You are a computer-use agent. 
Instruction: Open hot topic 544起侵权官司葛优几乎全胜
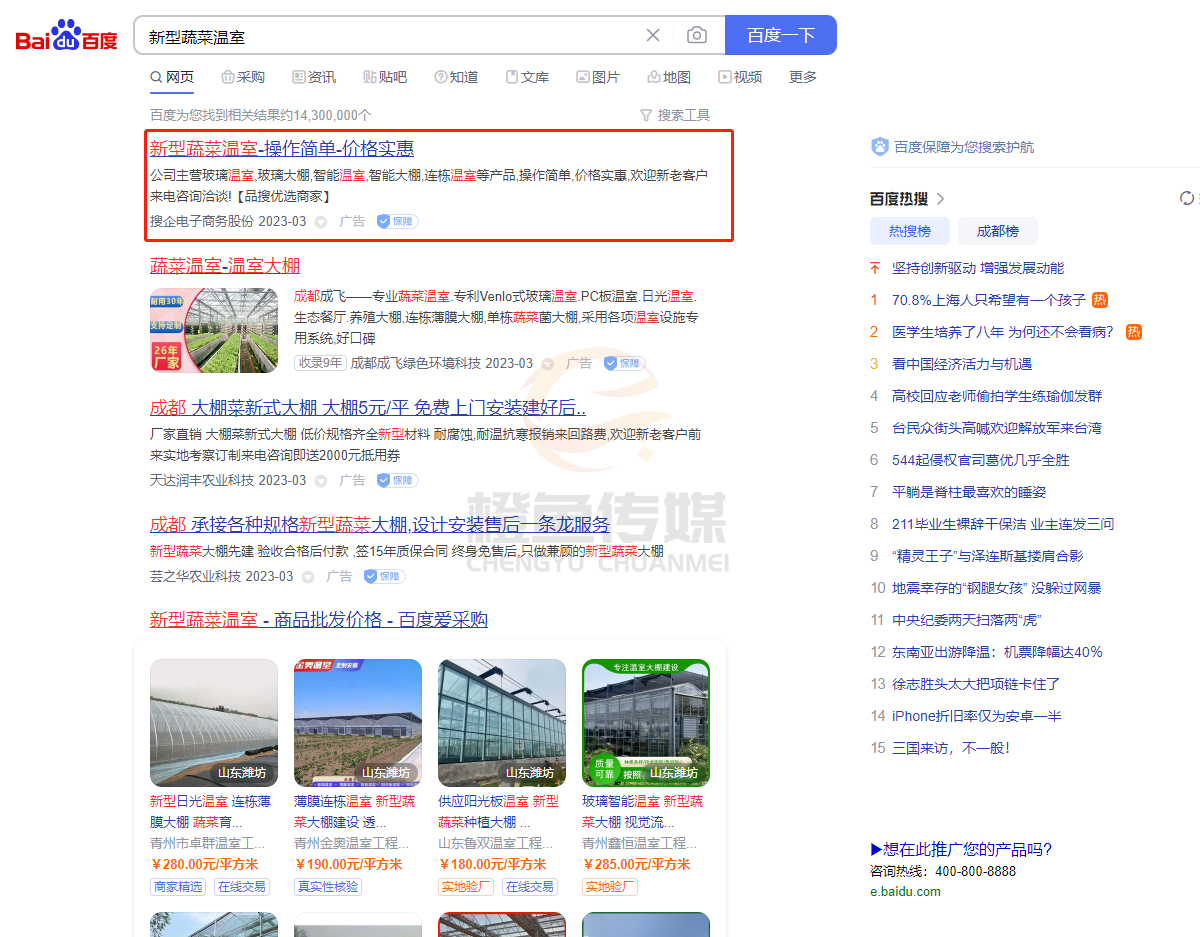point(981,460)
